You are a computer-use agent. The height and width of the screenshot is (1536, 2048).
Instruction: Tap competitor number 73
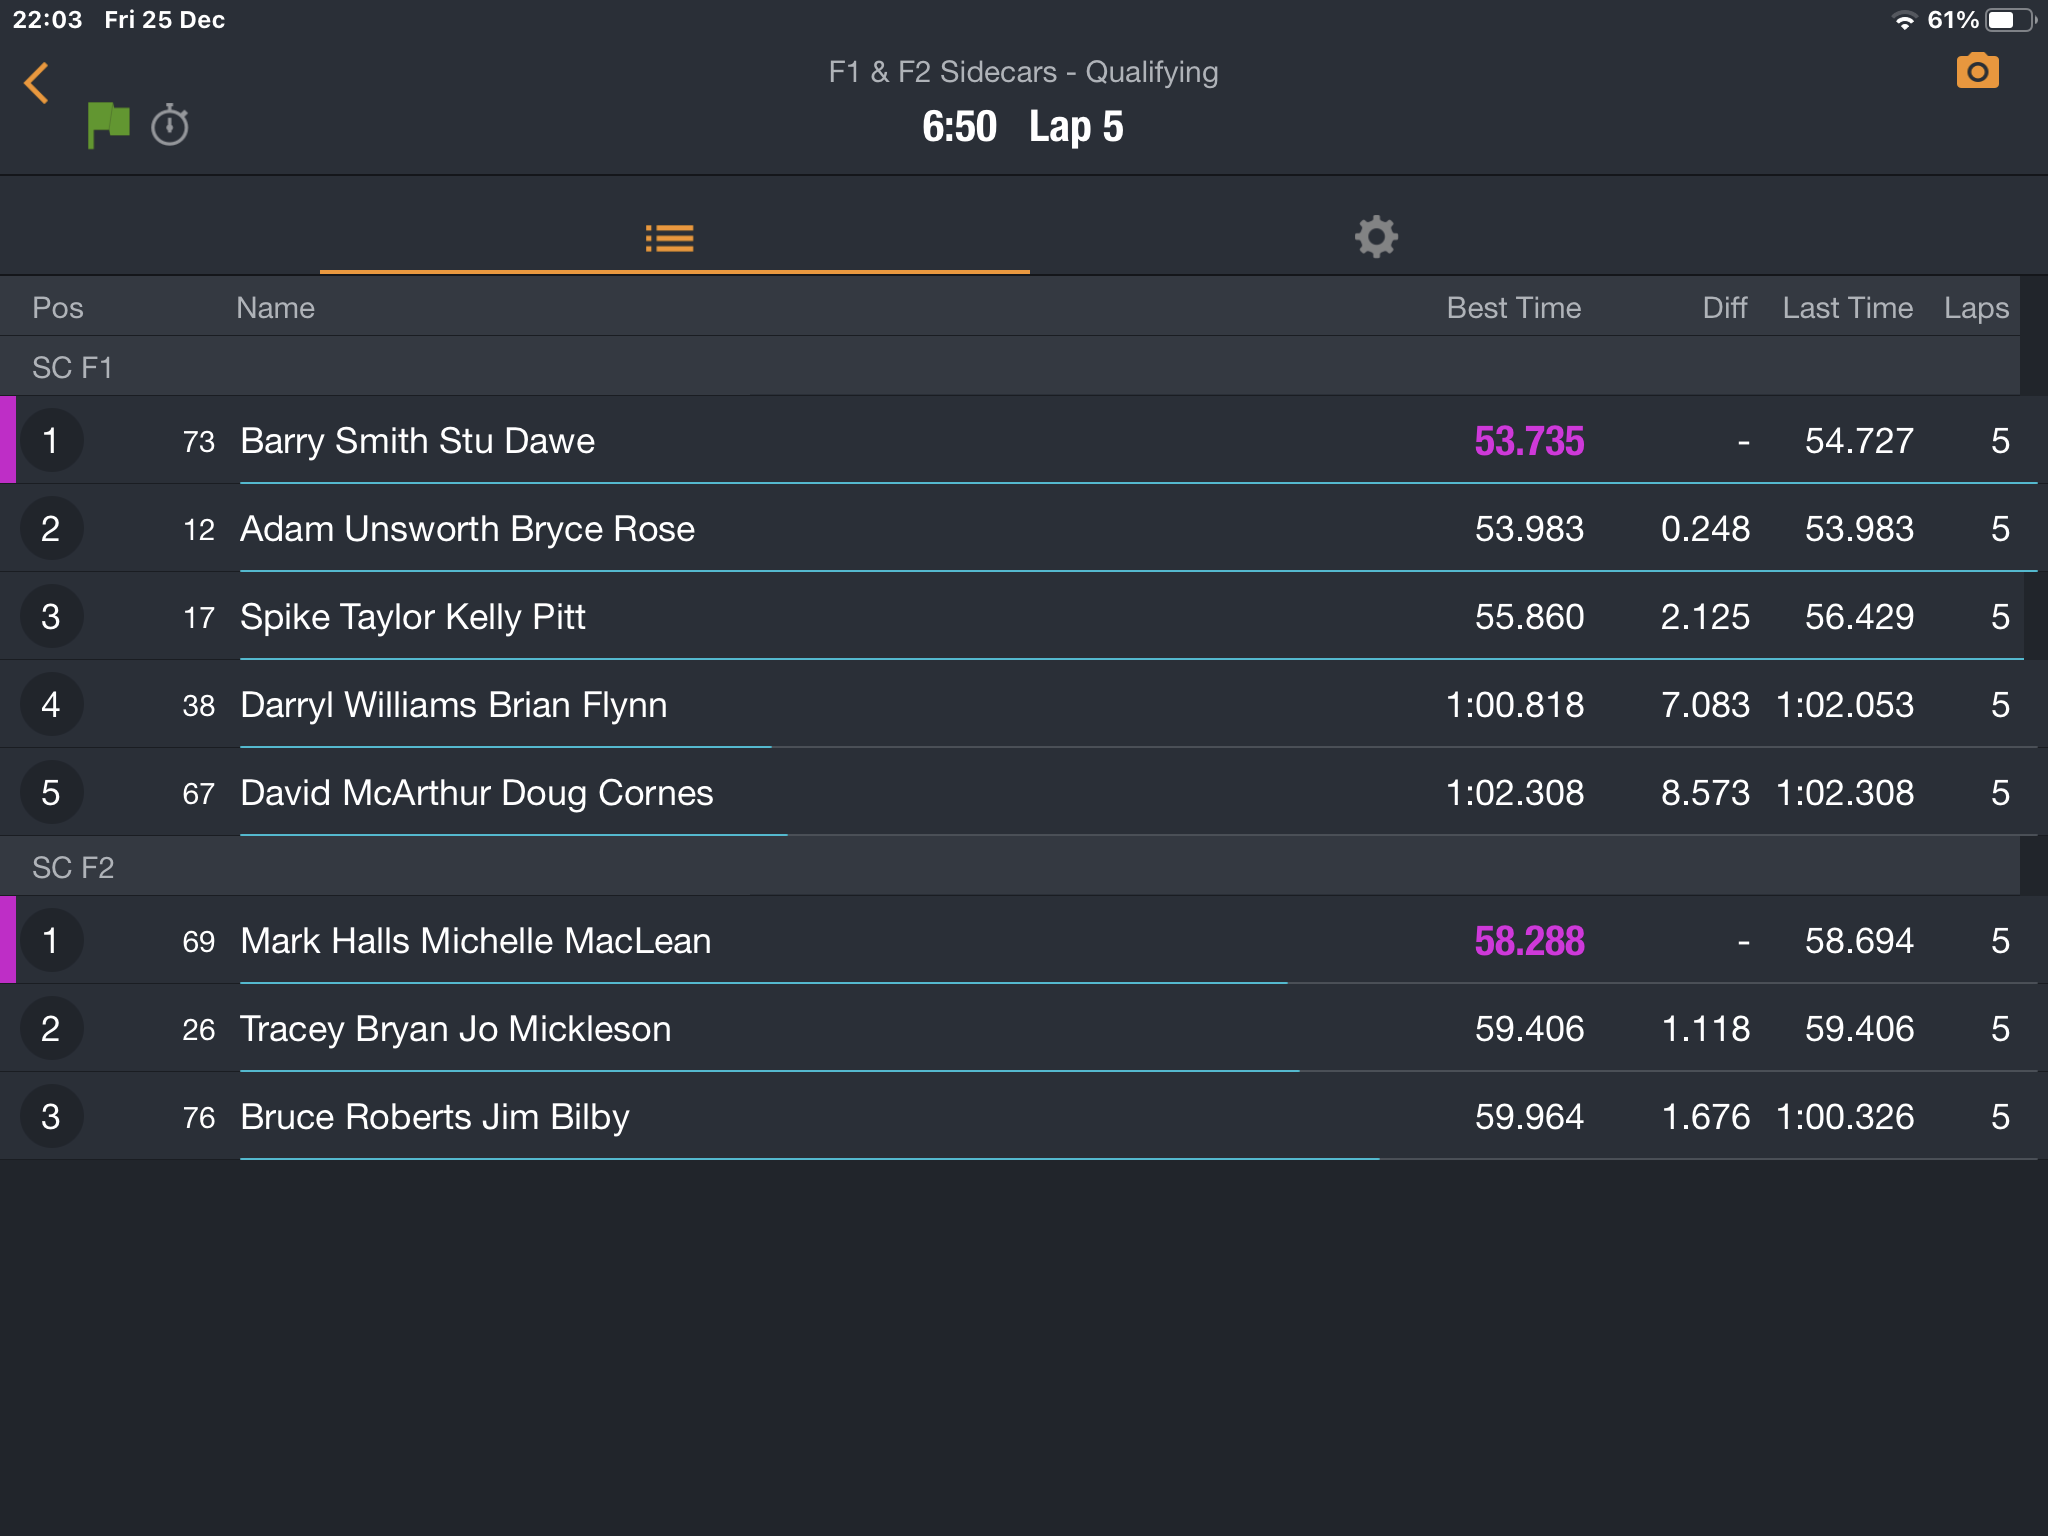[x=199, y=441]
